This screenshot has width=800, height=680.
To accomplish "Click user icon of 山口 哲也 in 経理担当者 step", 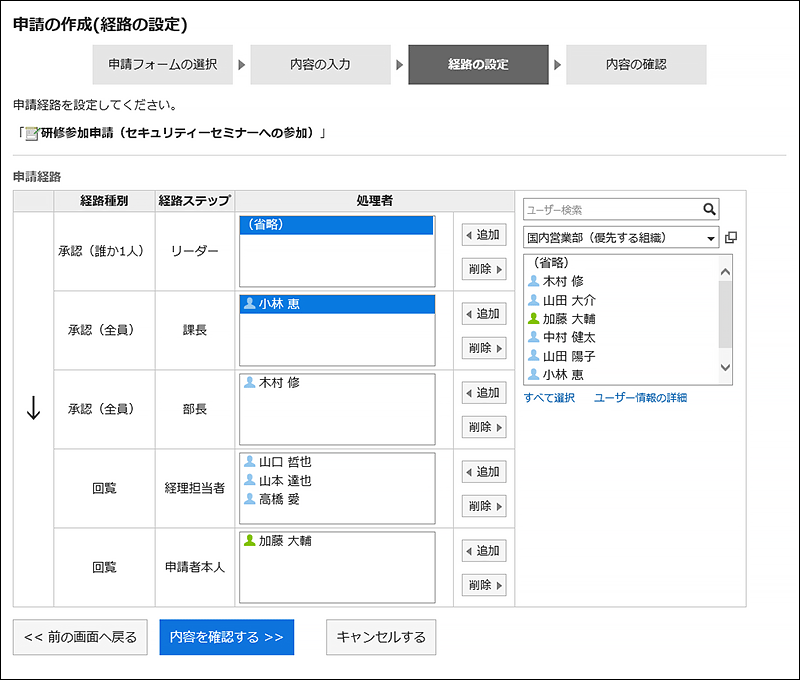I will click(x=249, y=461).
